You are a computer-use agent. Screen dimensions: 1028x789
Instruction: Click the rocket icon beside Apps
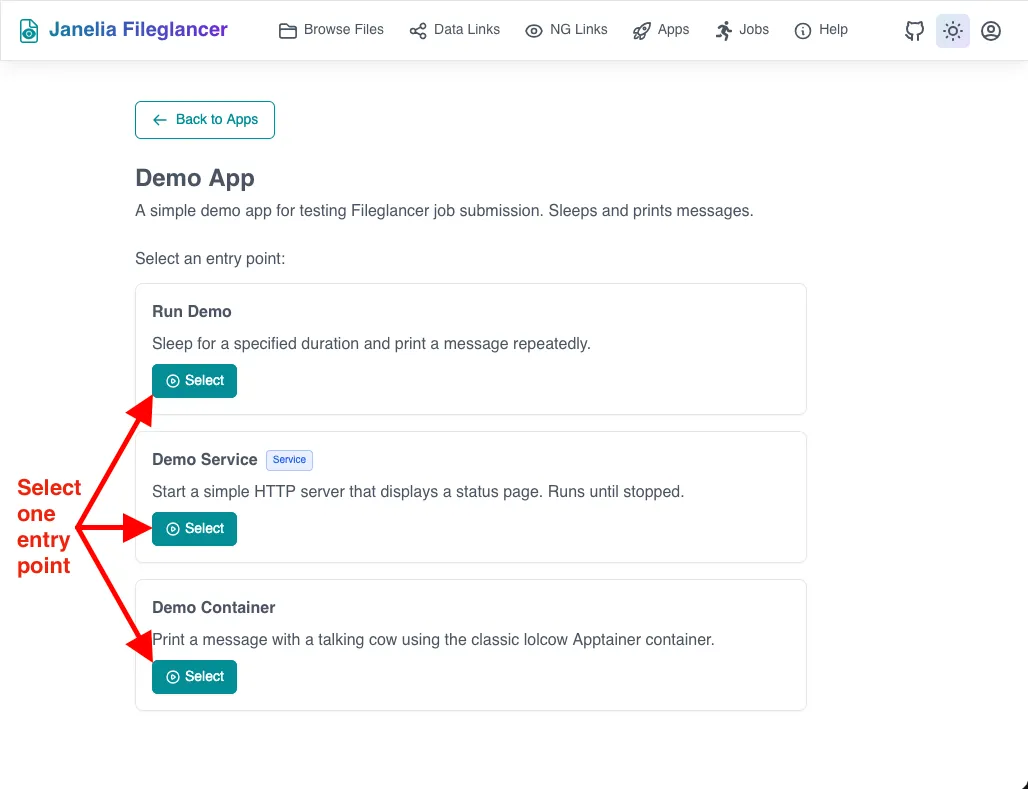pos(642,31)
